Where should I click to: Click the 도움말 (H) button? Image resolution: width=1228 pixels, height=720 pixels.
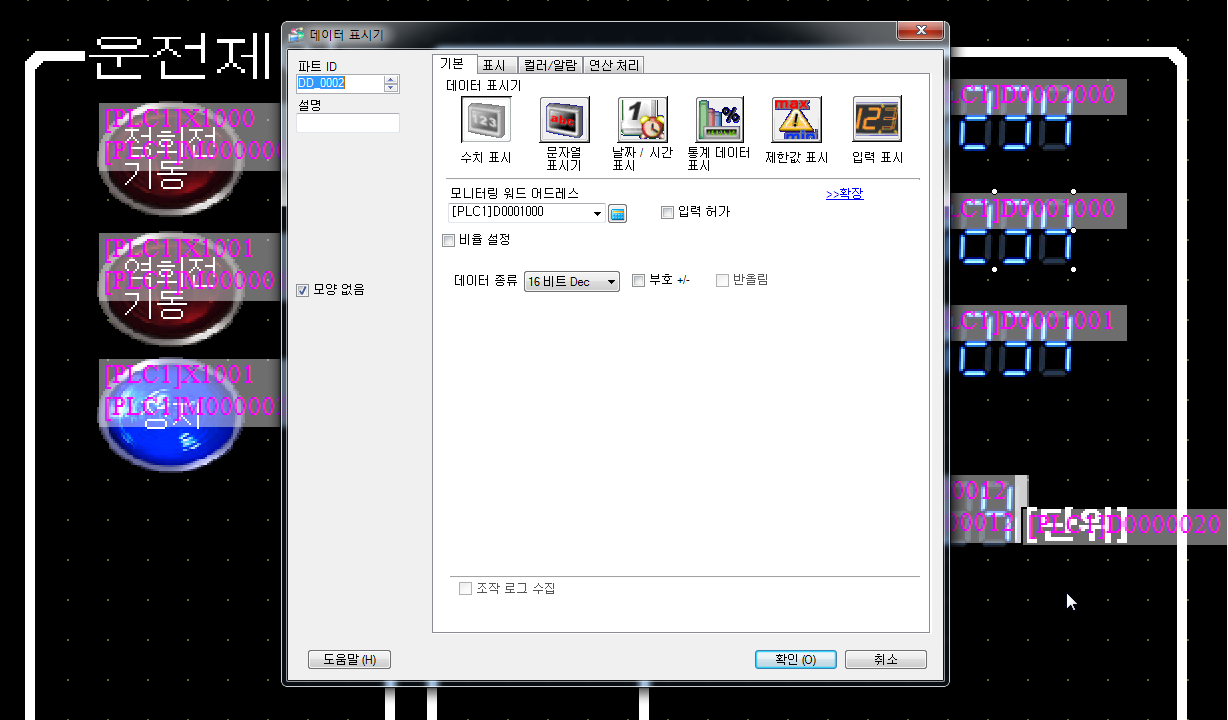tap(349, 660)
